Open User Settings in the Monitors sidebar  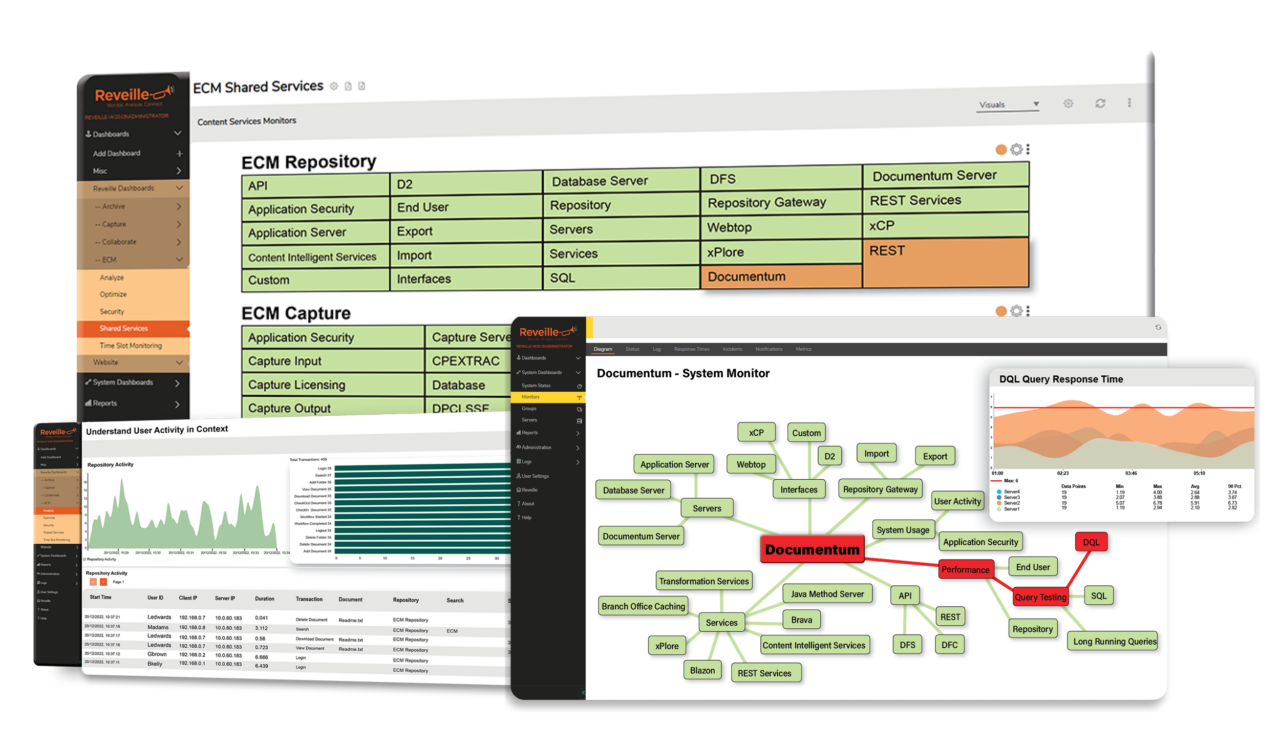click(x=533, y=475)
